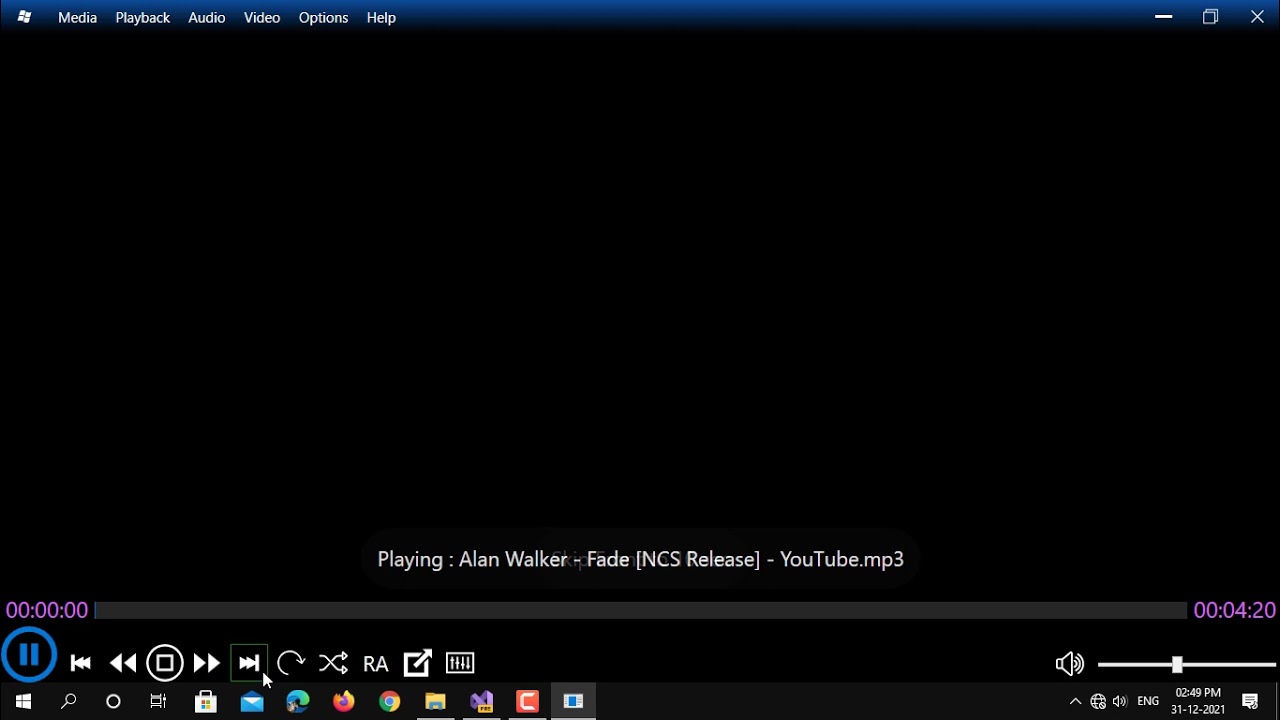Open the Help menu
Image resolution: width=1280 pixels, height=720 pixels.
[x=381, y=18]
